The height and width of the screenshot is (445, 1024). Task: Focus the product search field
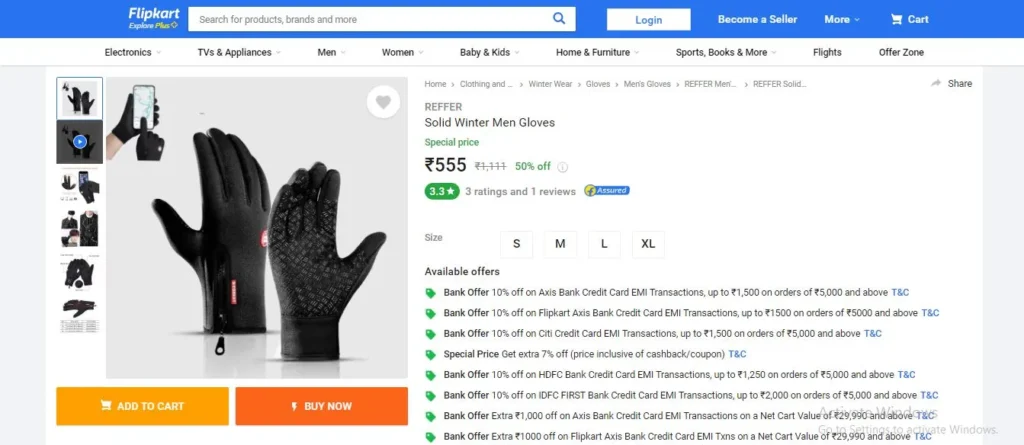[372, 19]
